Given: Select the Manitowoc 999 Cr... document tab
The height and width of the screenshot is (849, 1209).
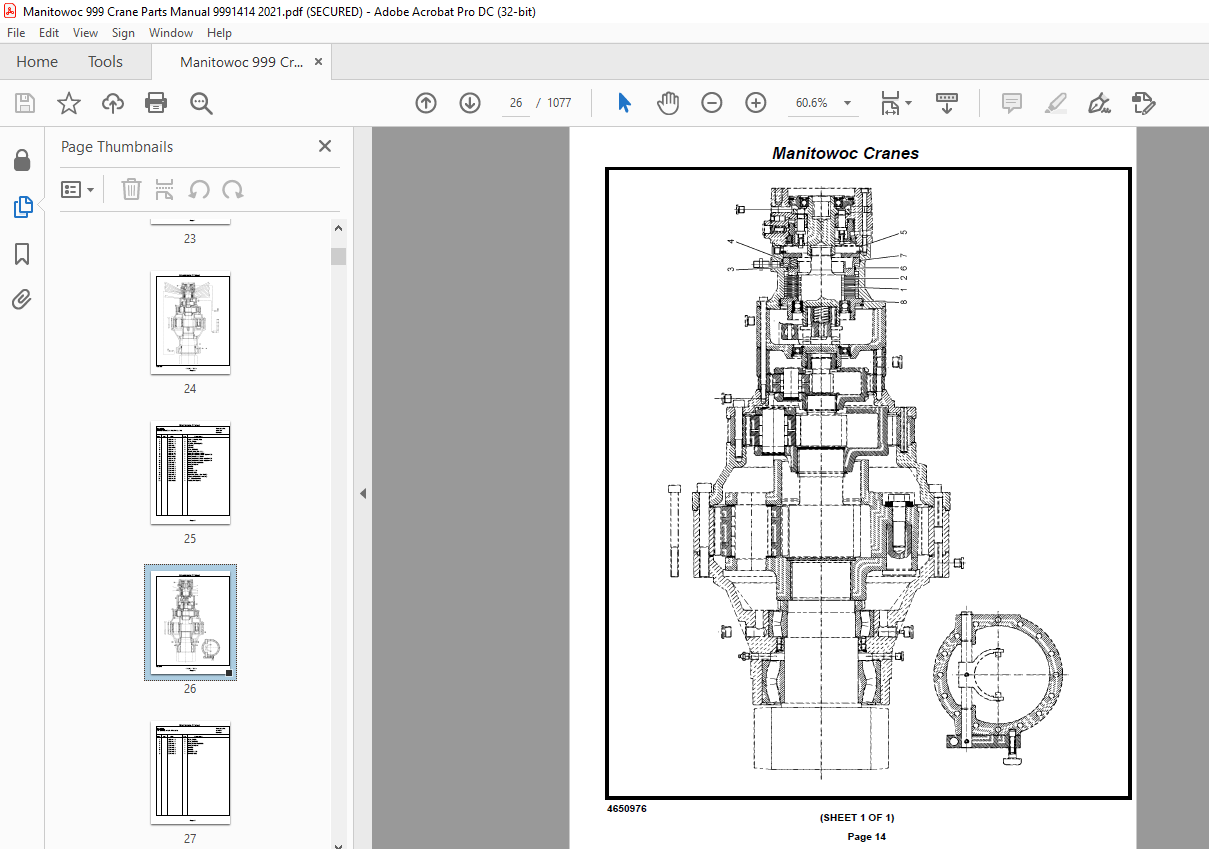Looking at the screenshot, I should click(241, 62).
